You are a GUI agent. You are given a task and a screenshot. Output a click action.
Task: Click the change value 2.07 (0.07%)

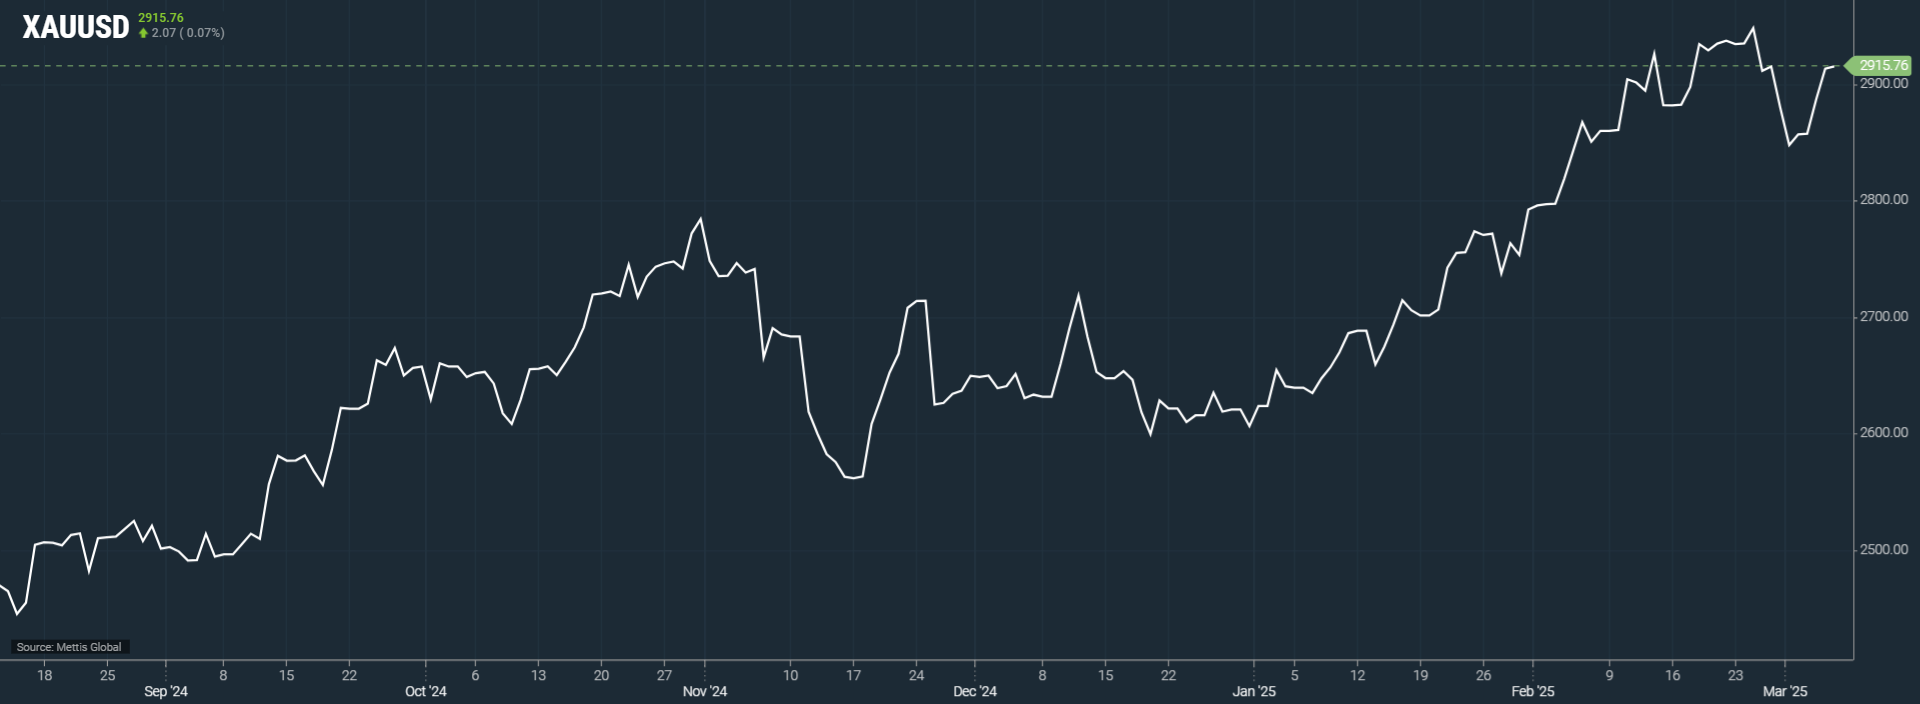point(188,33)
